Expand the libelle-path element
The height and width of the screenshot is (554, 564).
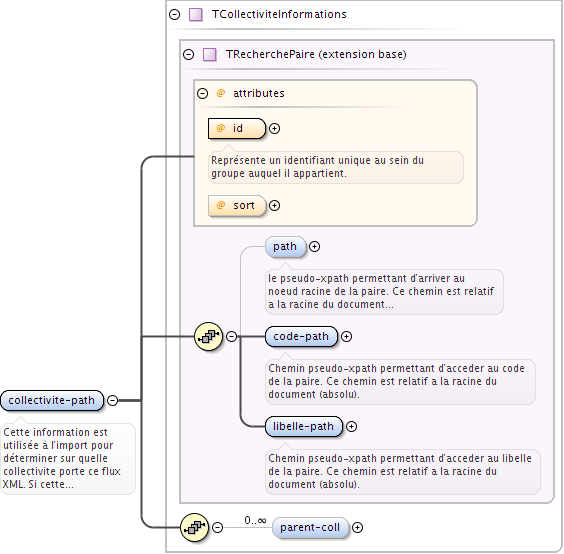[351, 426]
